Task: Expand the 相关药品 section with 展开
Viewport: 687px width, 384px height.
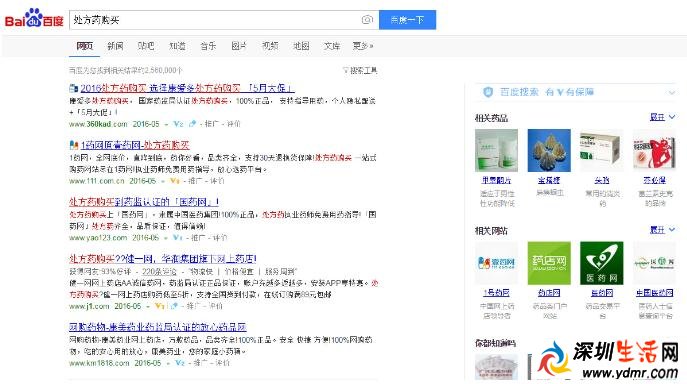Action: [x=662, y=117]
